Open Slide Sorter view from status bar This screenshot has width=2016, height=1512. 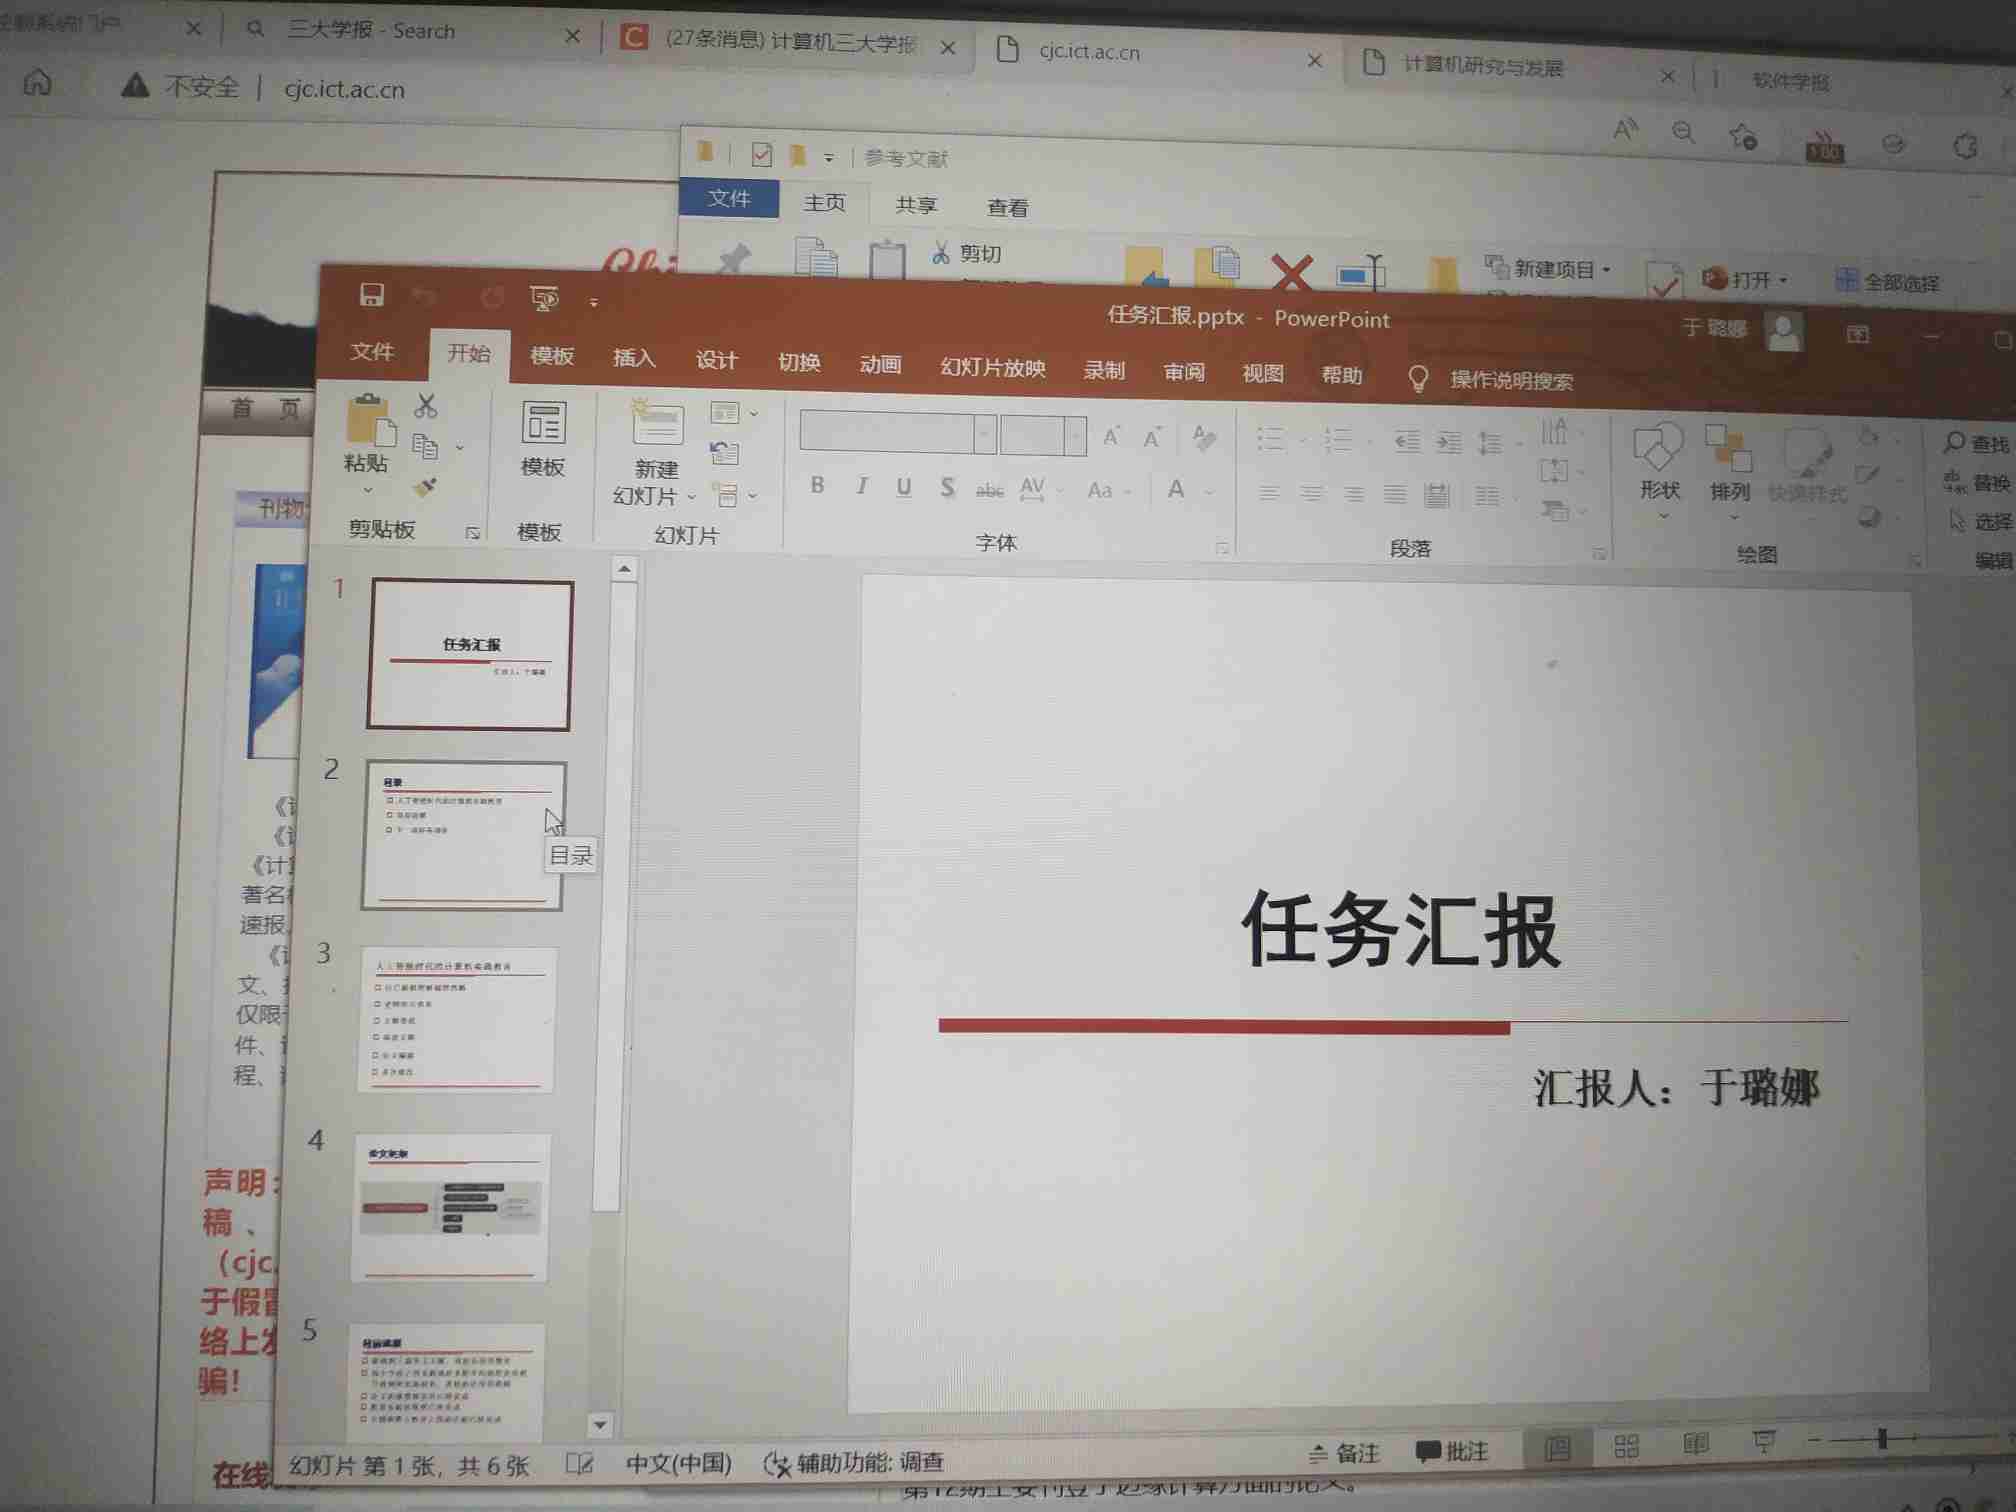click(1627, 1446)
